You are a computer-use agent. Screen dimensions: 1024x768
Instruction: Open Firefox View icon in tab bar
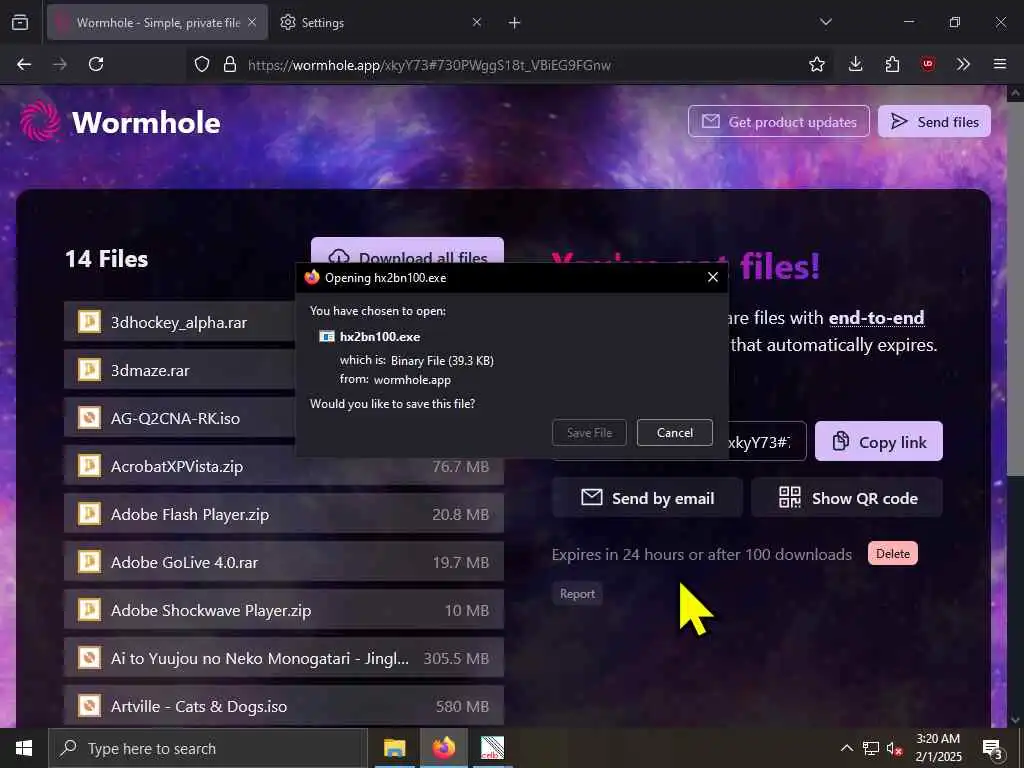pos(20,22)
